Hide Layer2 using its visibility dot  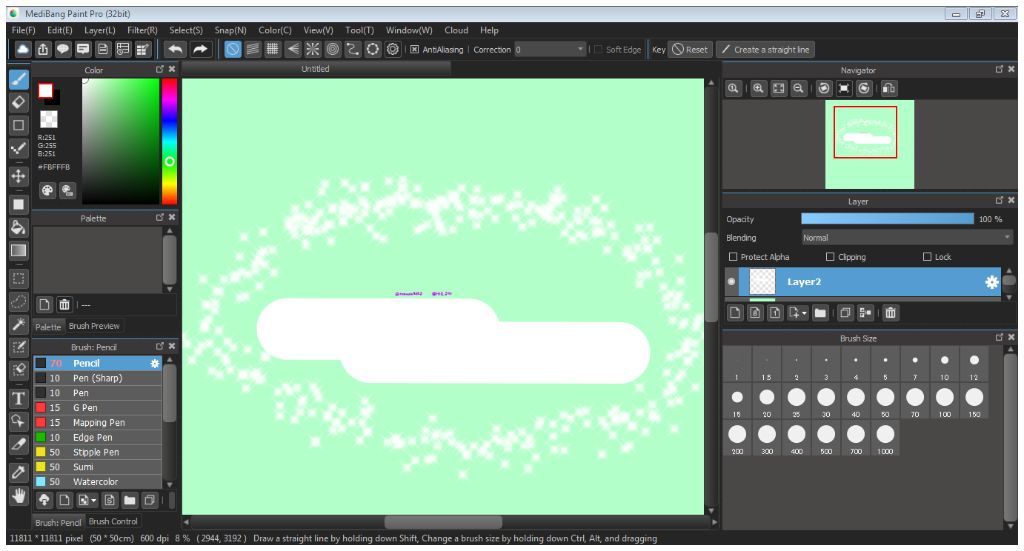(732, 282)
